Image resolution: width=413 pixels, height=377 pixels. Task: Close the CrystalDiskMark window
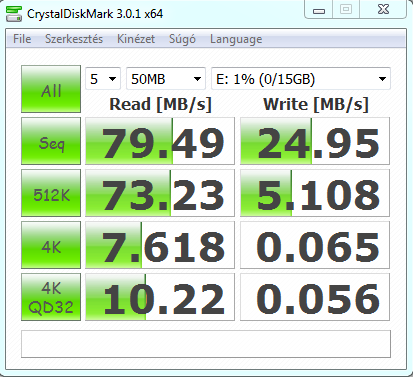(383, 9)
